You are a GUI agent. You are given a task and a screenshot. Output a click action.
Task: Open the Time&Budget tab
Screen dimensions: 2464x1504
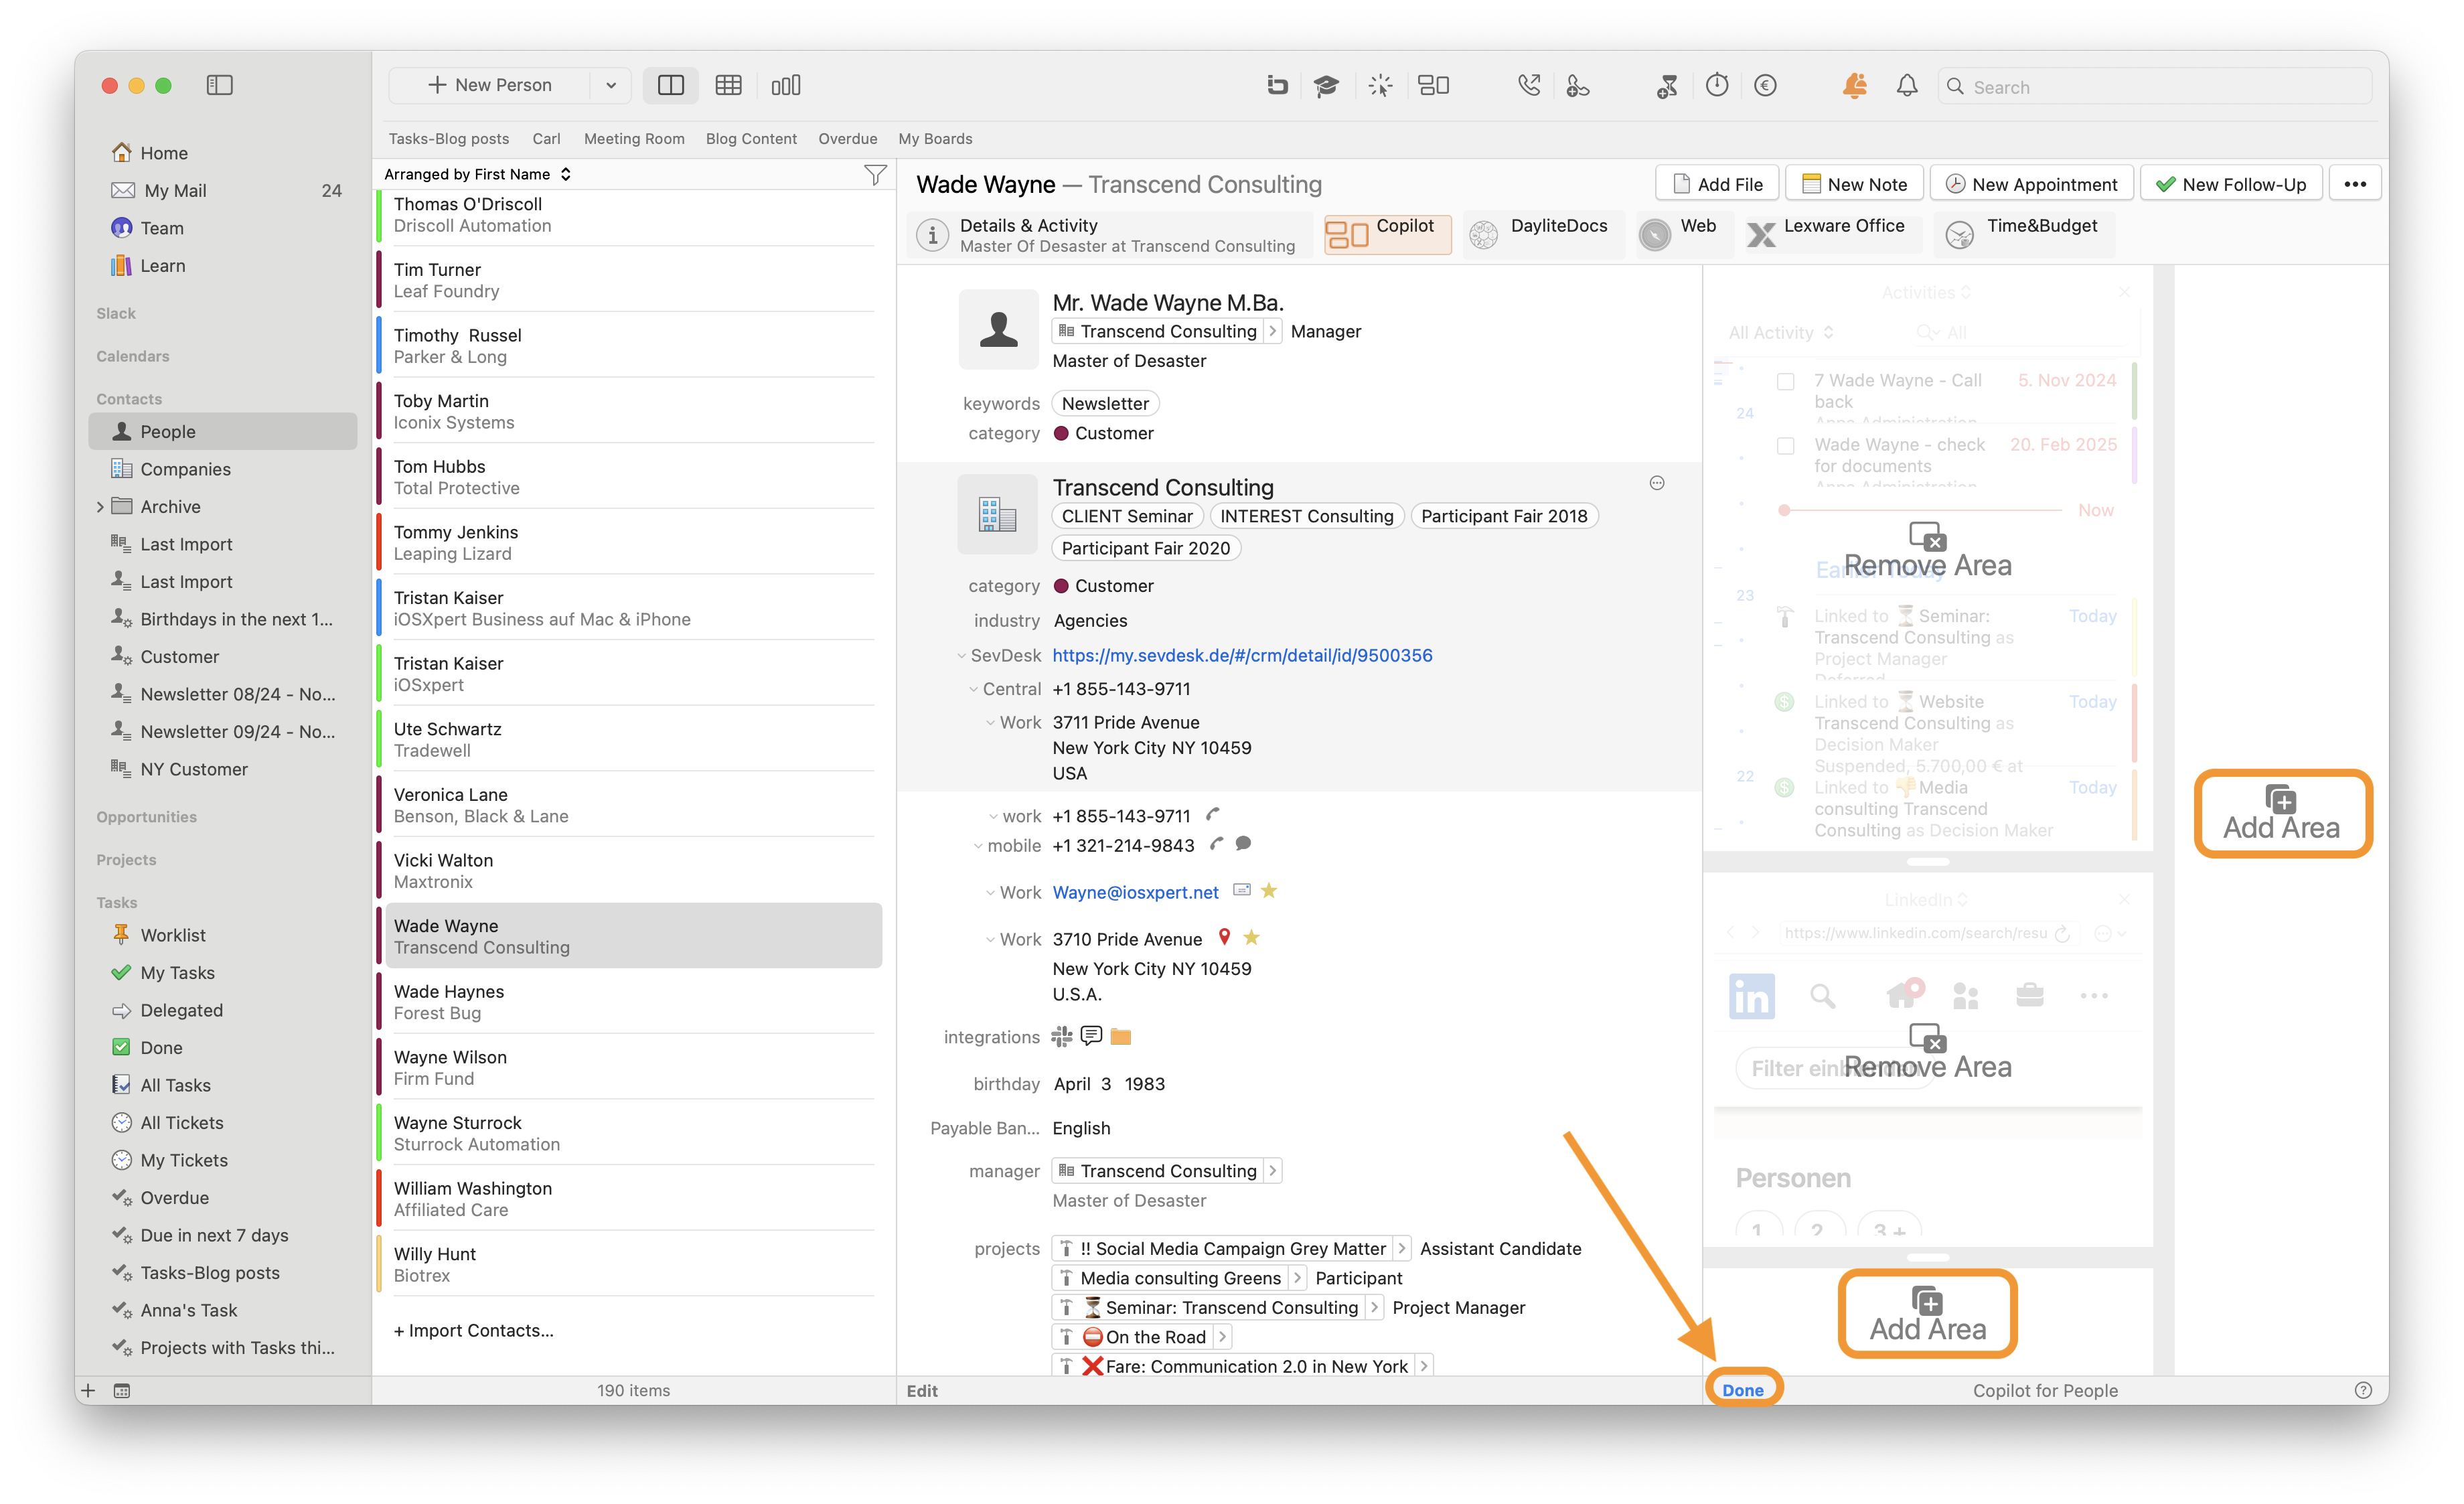pyautogui.click(x=2023, y=235)
